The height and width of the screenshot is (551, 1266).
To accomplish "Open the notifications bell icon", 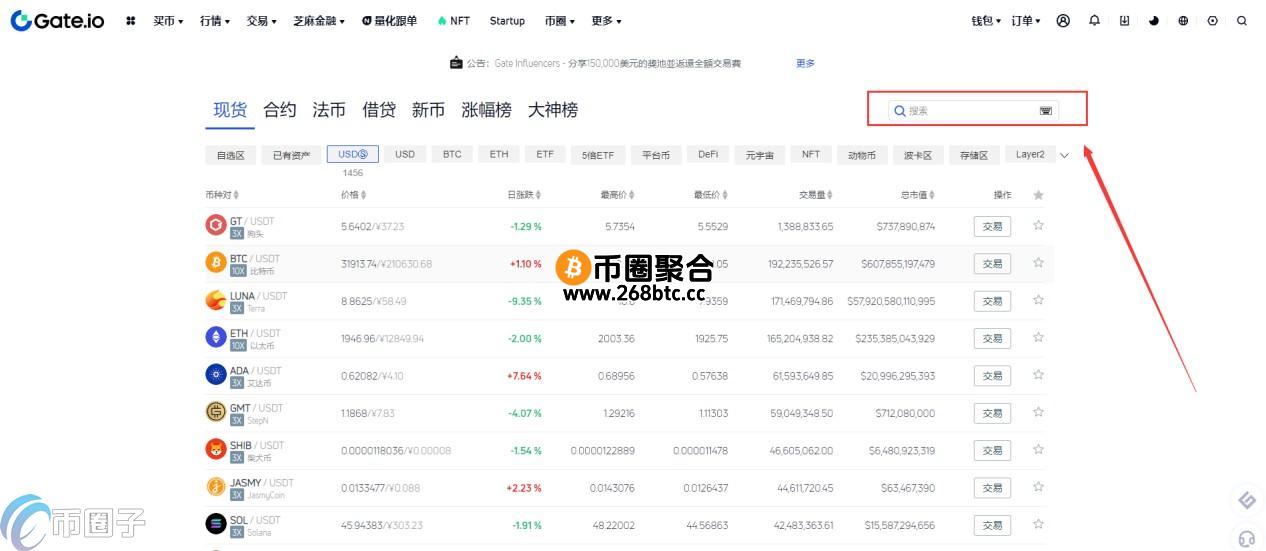I will tap(1094, 20).
